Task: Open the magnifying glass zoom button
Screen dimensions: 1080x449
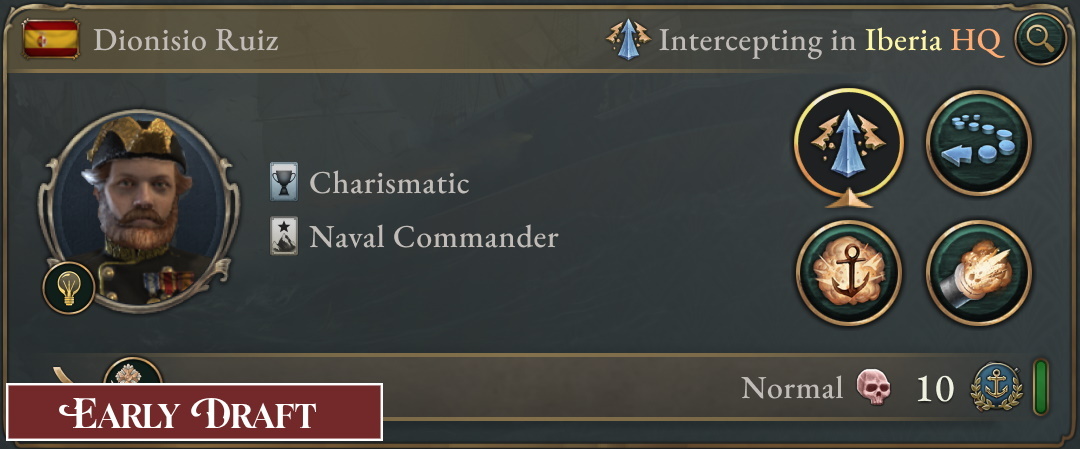Action: pyautogui.click(x=1040, y=40)
